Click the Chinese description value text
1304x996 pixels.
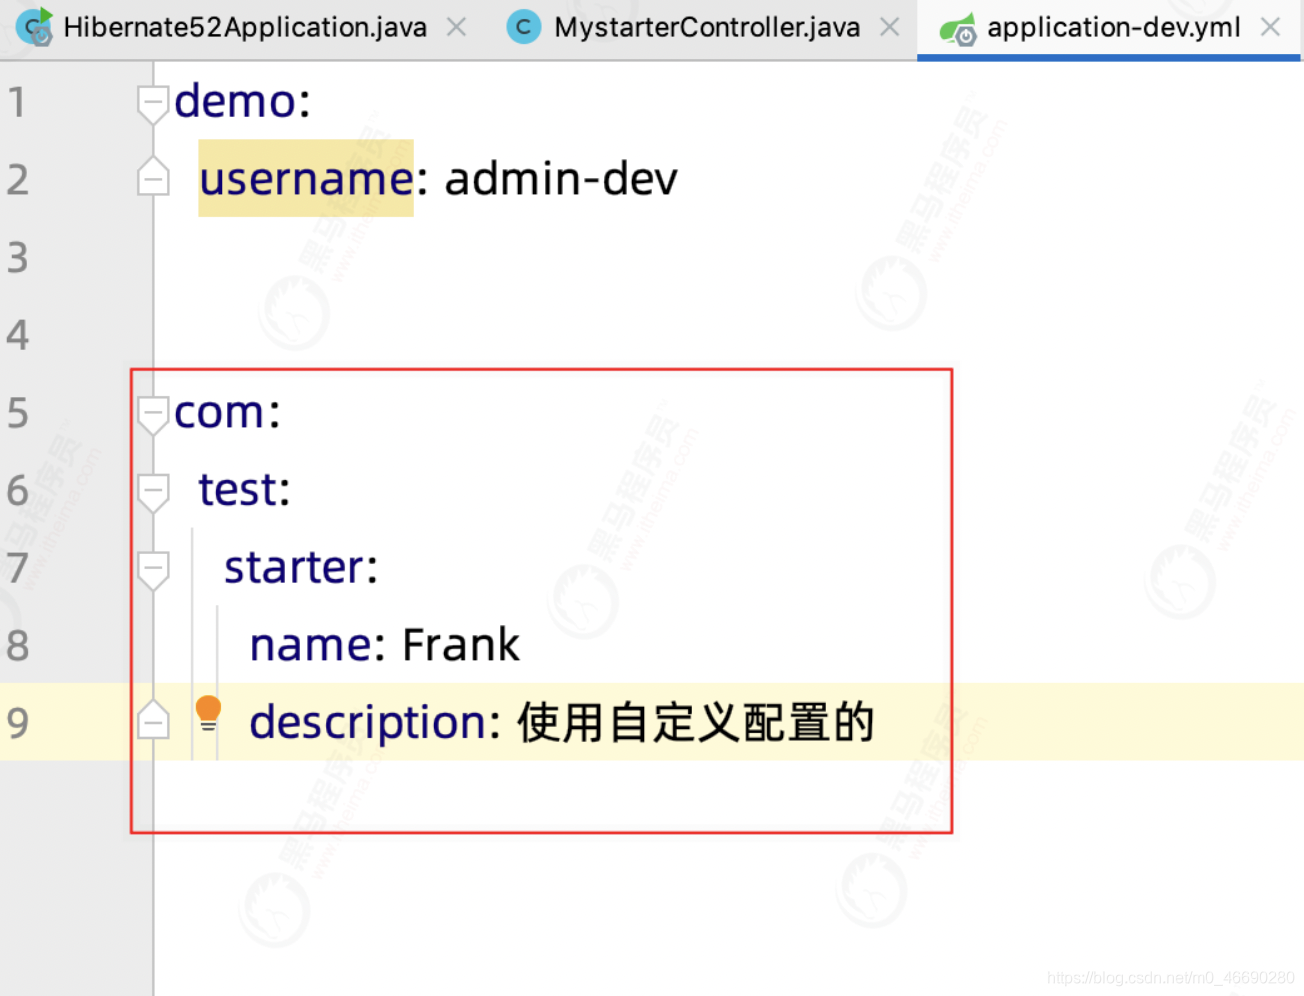point(696,722)
